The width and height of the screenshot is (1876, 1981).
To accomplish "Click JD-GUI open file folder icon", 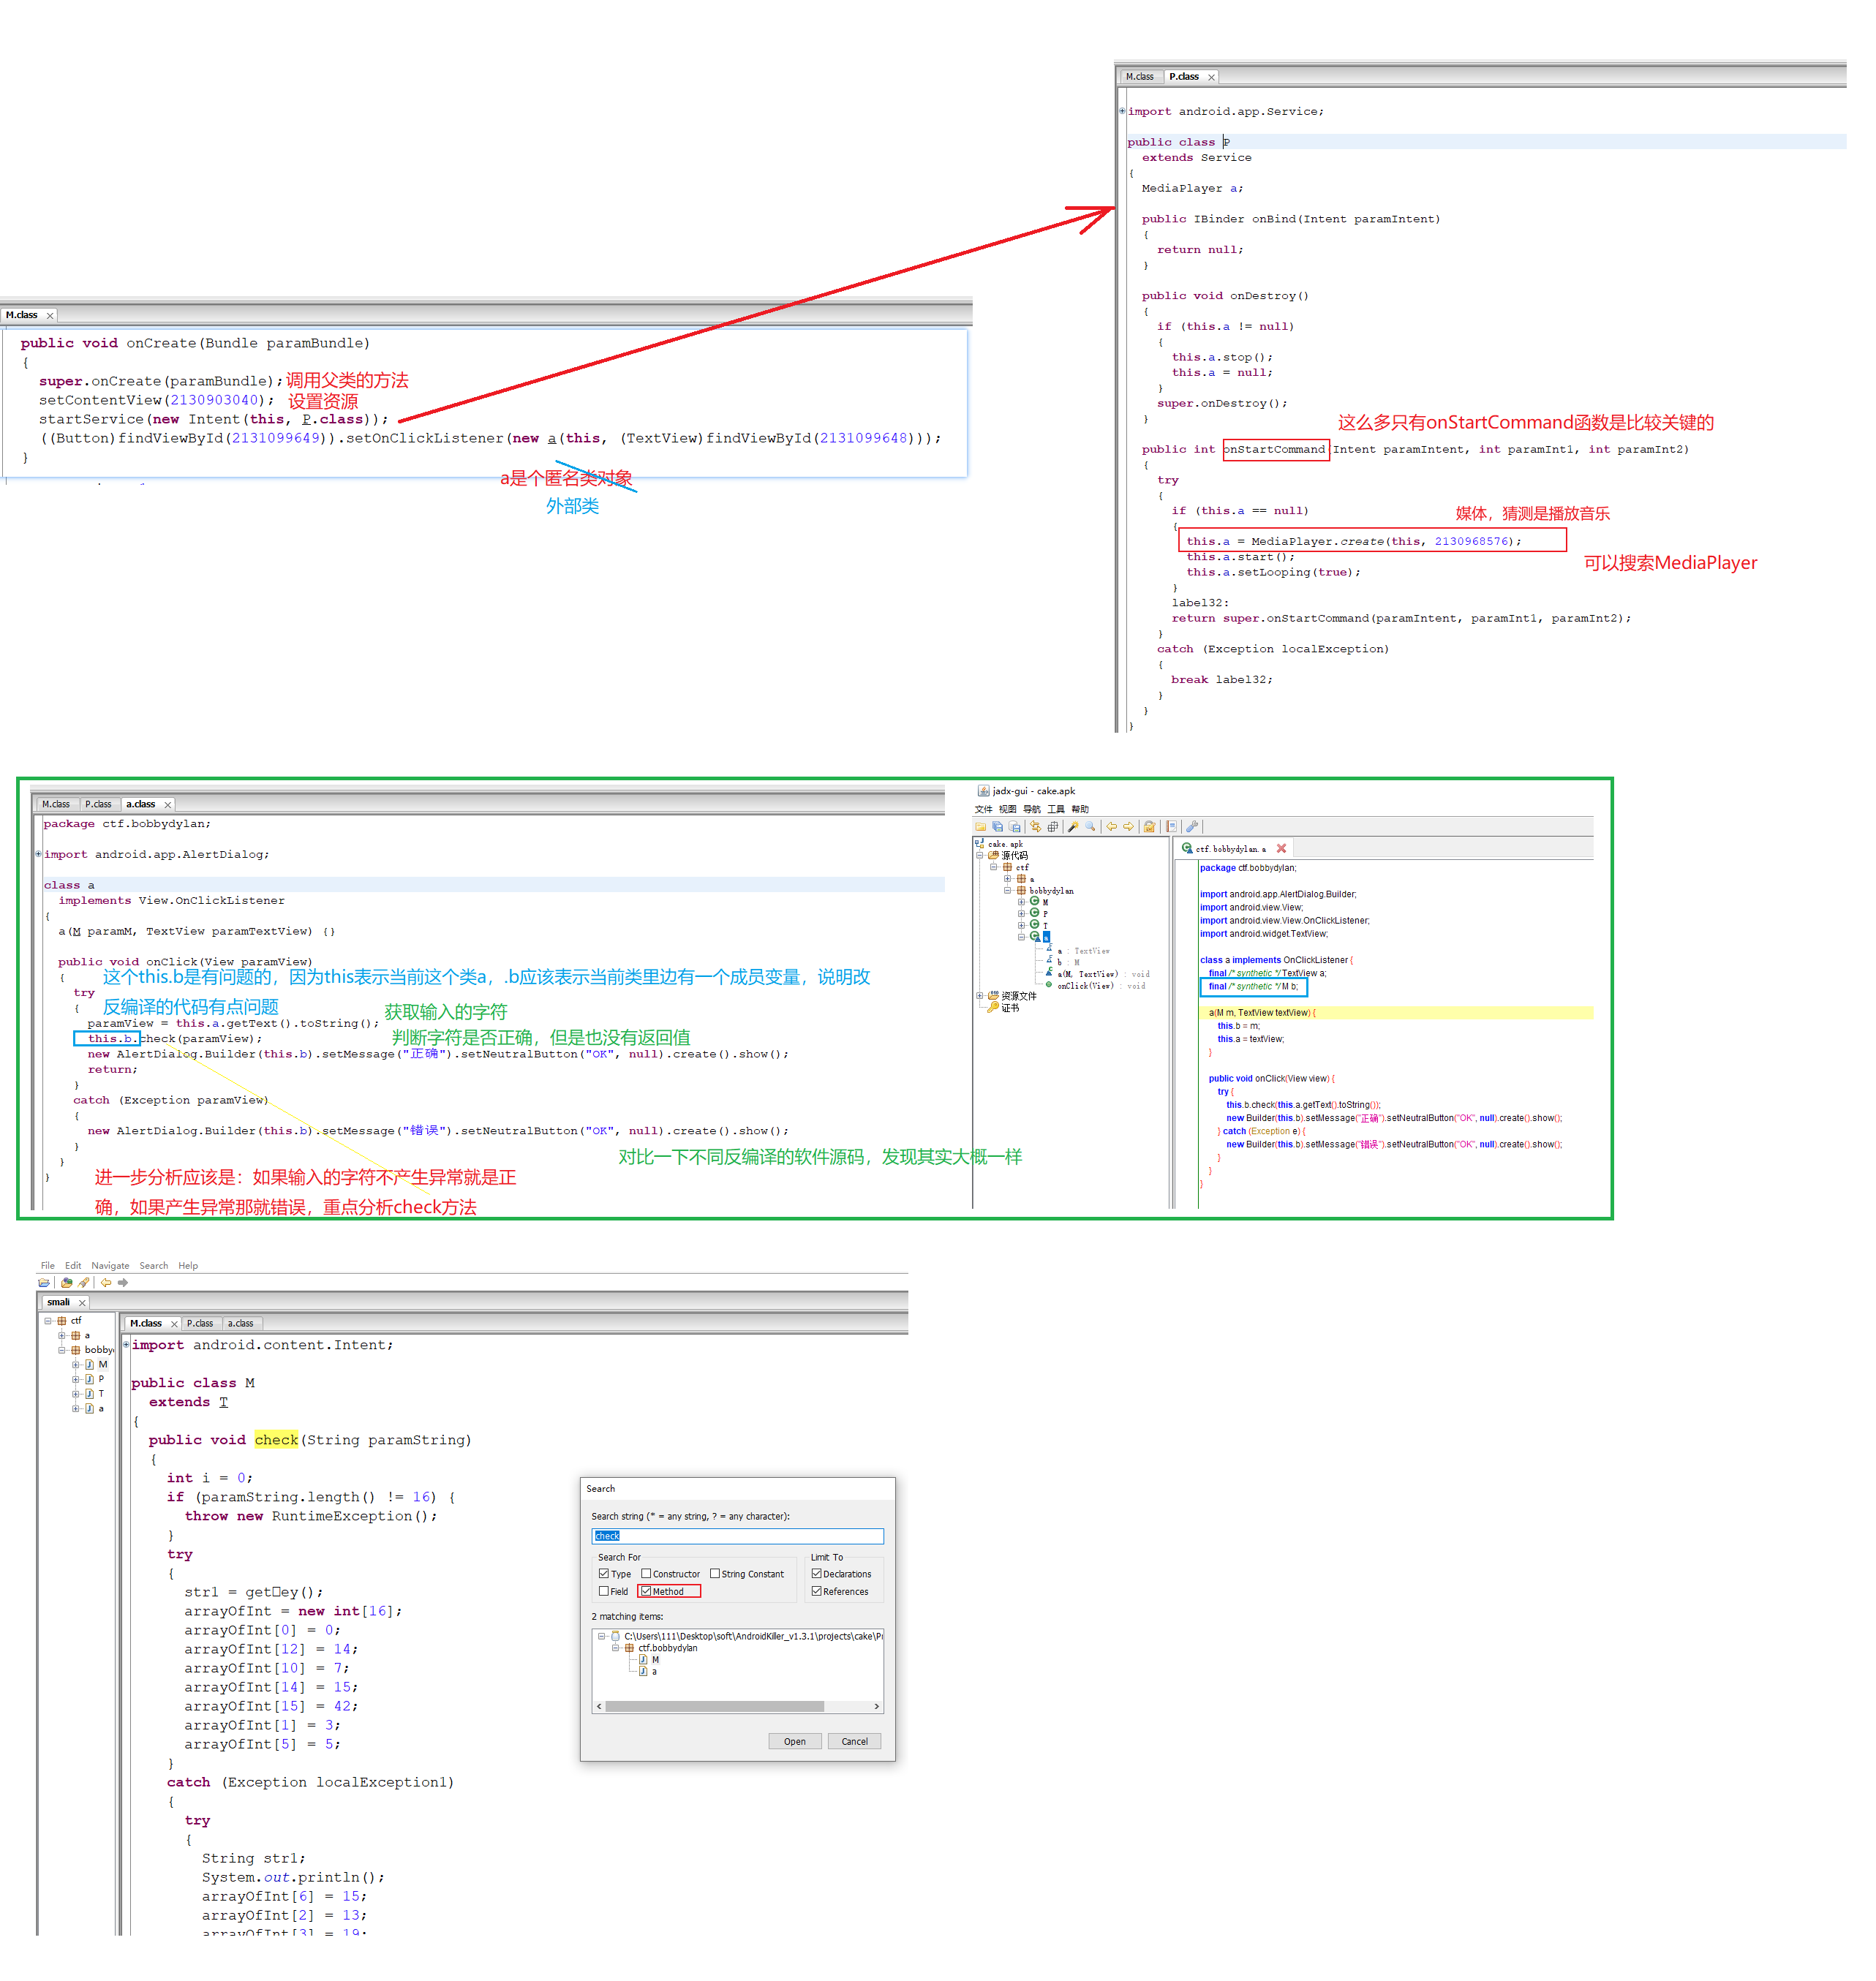I will tap(44, 1283).
